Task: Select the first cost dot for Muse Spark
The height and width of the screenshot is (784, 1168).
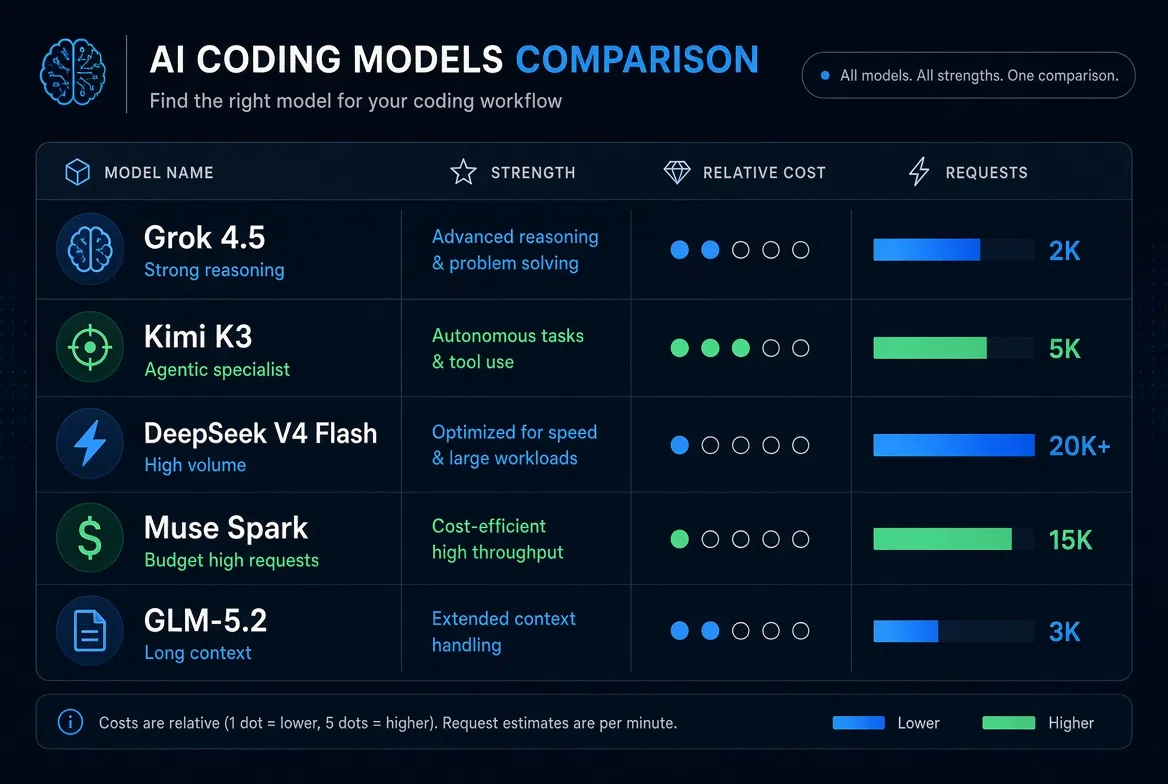Action: pyautogui.click(x=679, y=539)
